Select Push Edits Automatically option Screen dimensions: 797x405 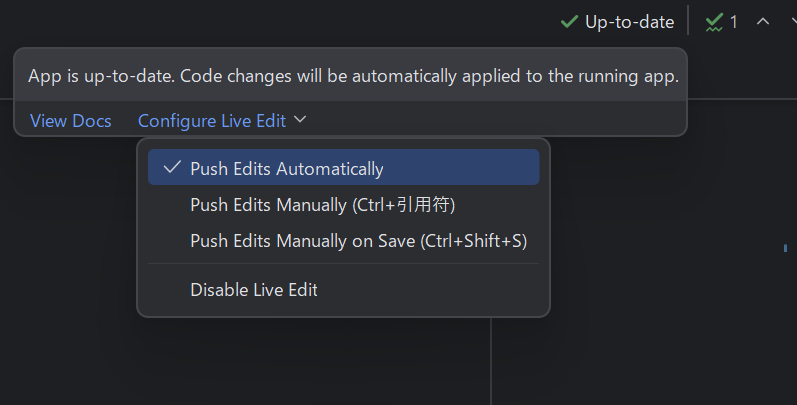344,167
